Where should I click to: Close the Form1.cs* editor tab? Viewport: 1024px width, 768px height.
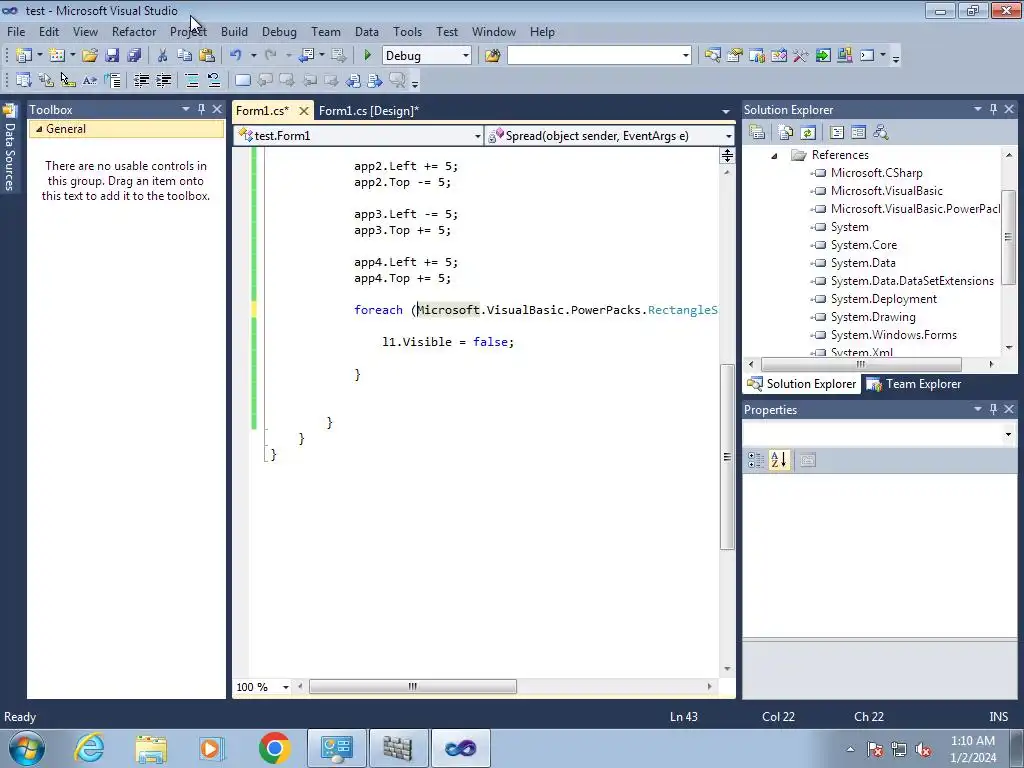click(x=304, y=111)
